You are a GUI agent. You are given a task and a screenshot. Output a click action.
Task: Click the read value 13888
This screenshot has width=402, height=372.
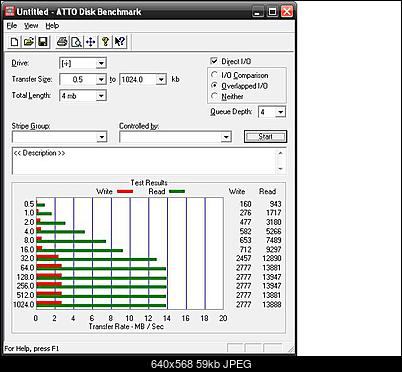pyautogui.click(x=272, y=304)
